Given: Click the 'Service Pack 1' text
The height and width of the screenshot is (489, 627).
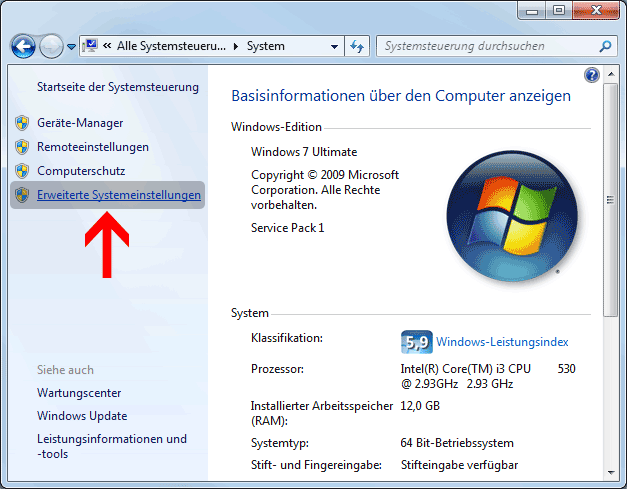Looking at the screenshot, I should [288, 228].
